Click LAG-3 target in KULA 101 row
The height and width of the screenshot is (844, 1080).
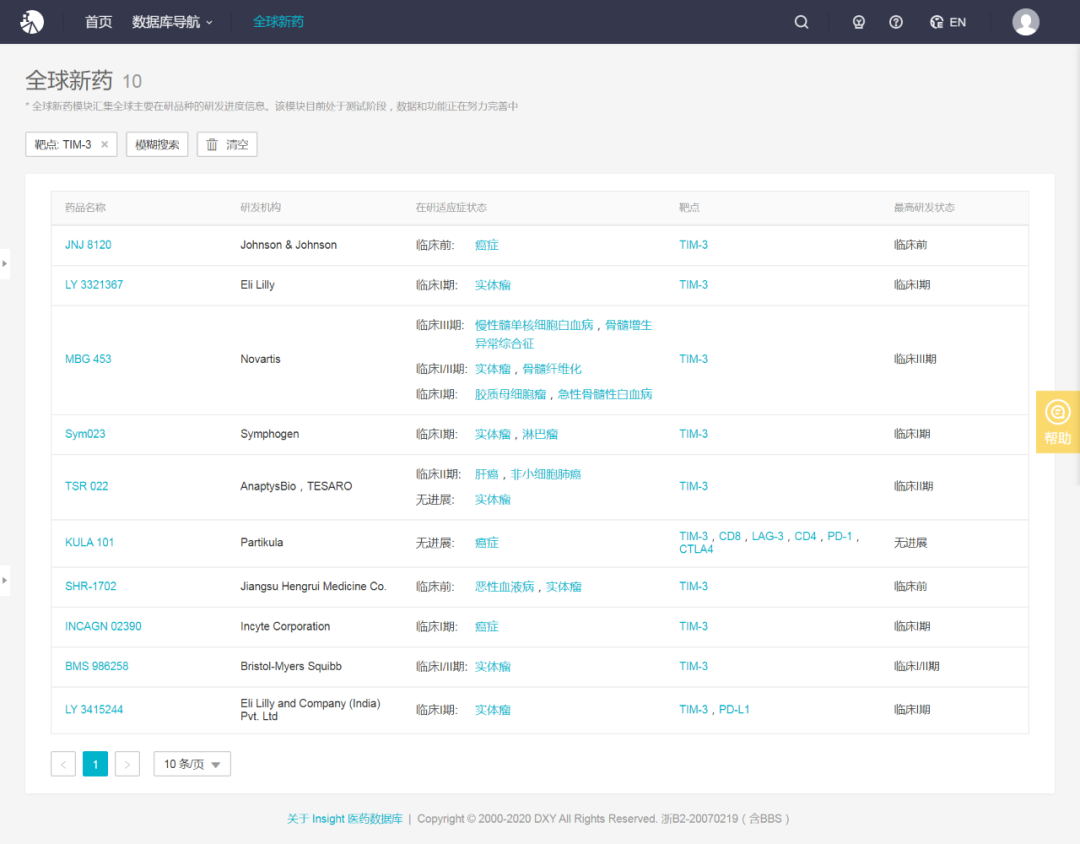tap(767, 537)
